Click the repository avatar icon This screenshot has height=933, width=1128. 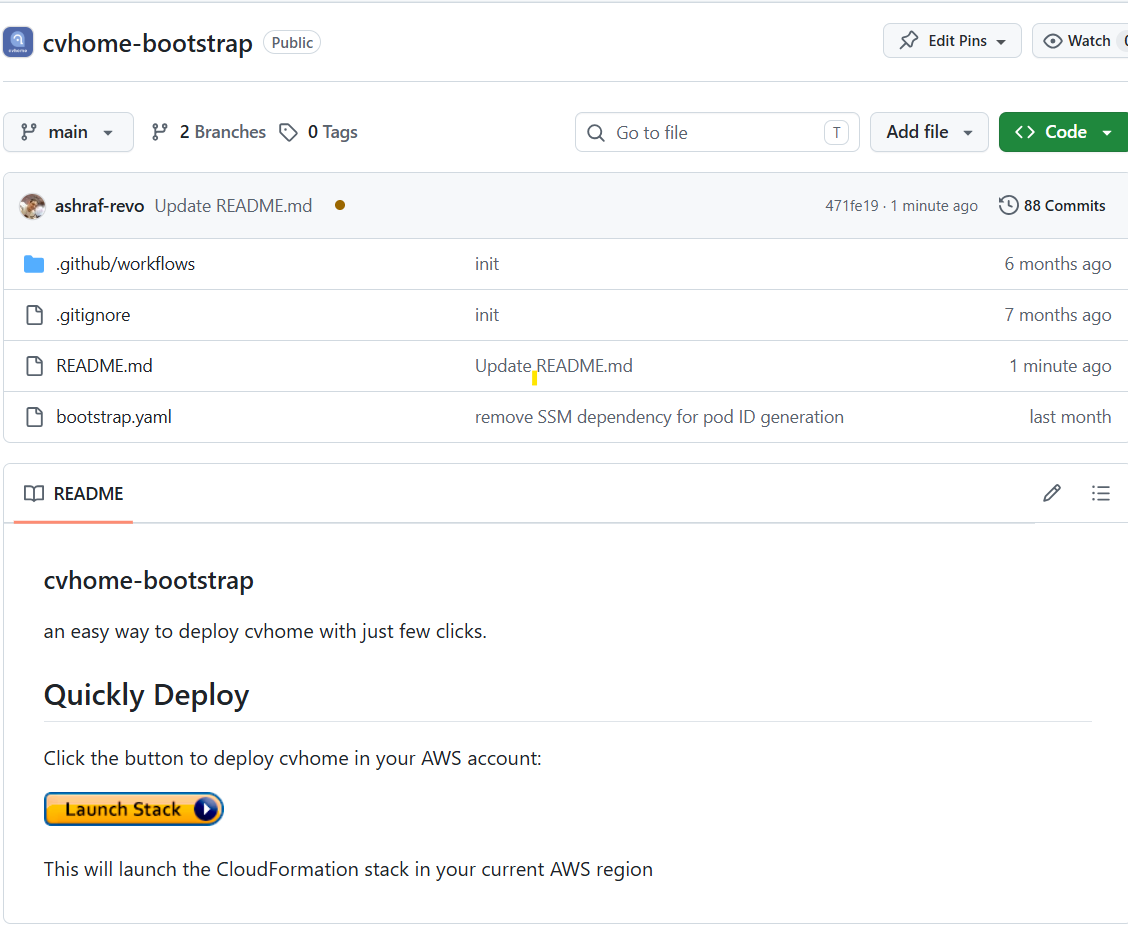[18, 42]
